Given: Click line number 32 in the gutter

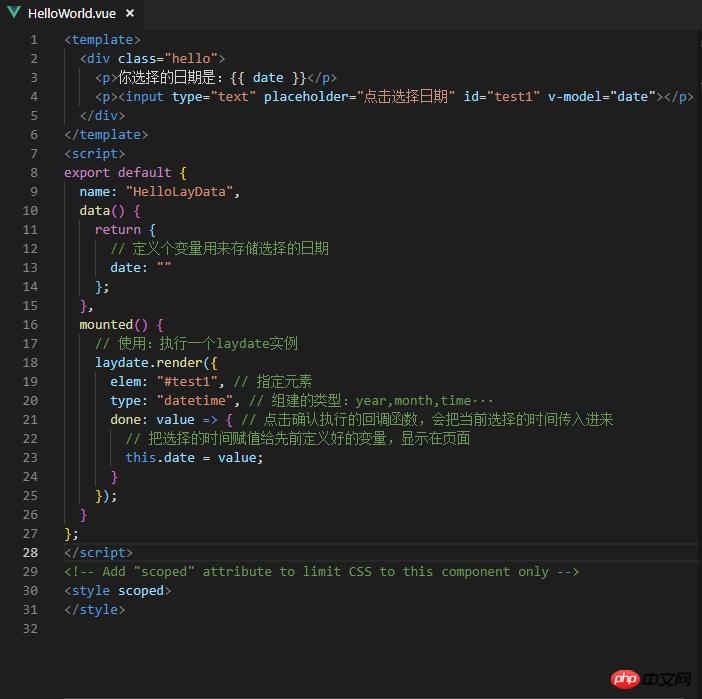Looking at the screenshot, I should tap(30, 629).
